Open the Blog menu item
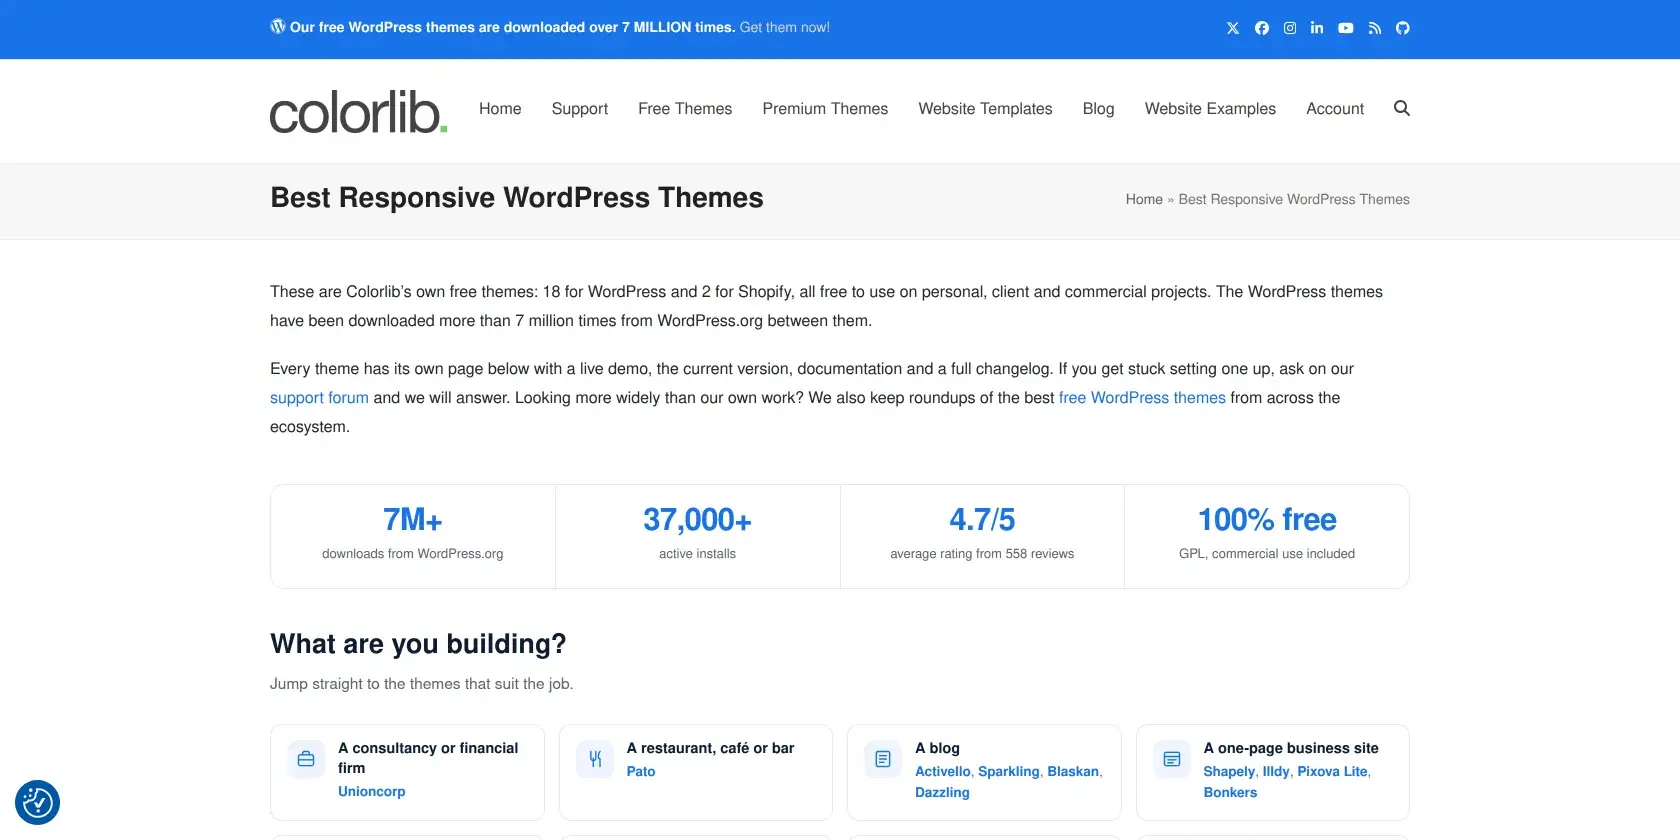Screen dimensions: 1680x840 tap(1098, 109)
